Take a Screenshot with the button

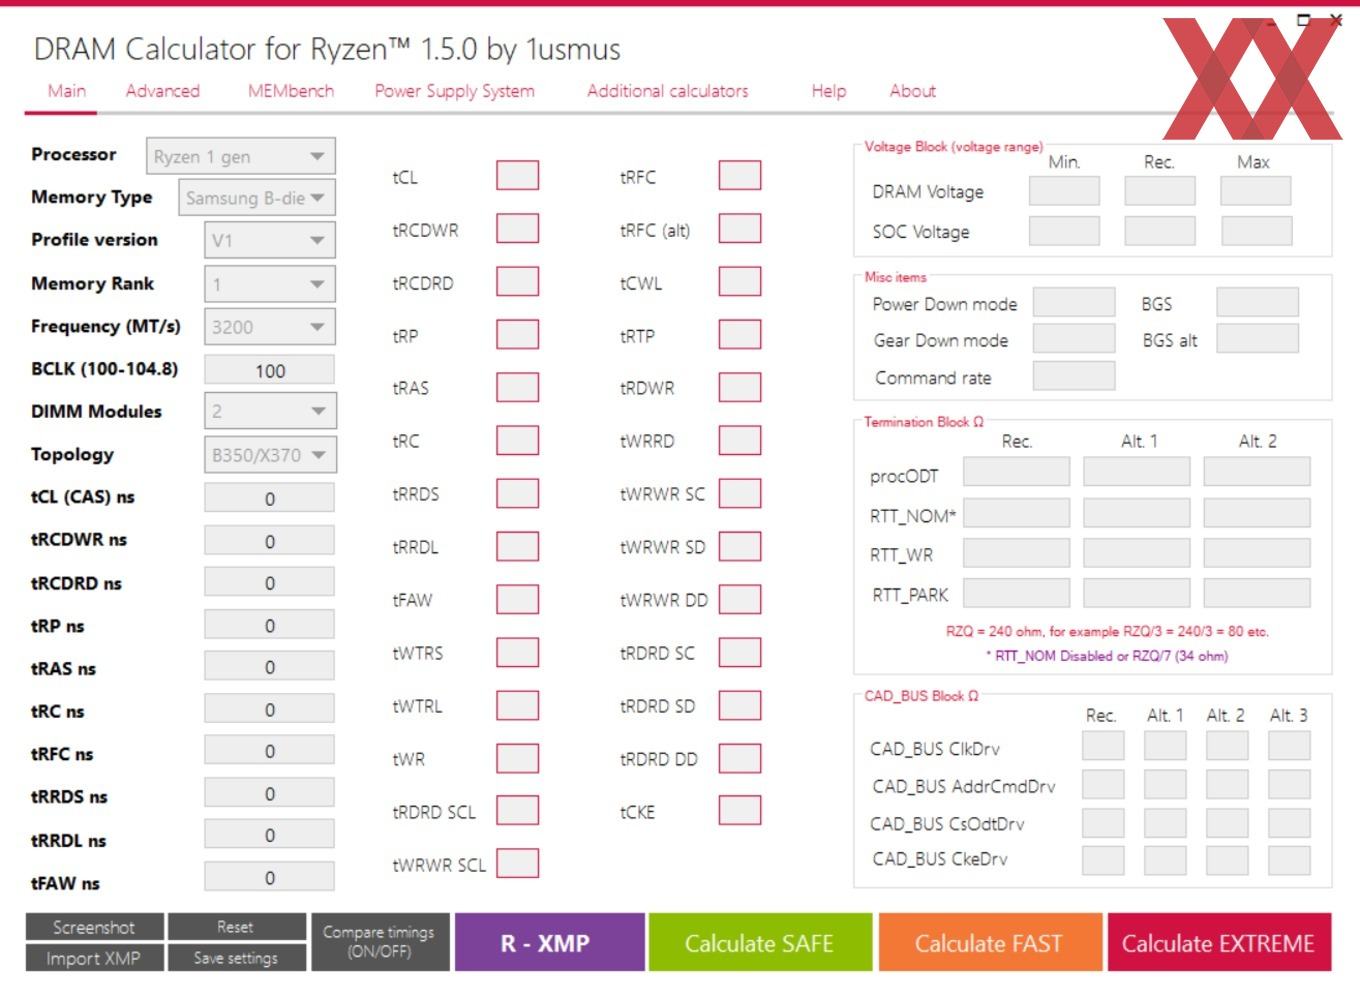click(94, 927)
